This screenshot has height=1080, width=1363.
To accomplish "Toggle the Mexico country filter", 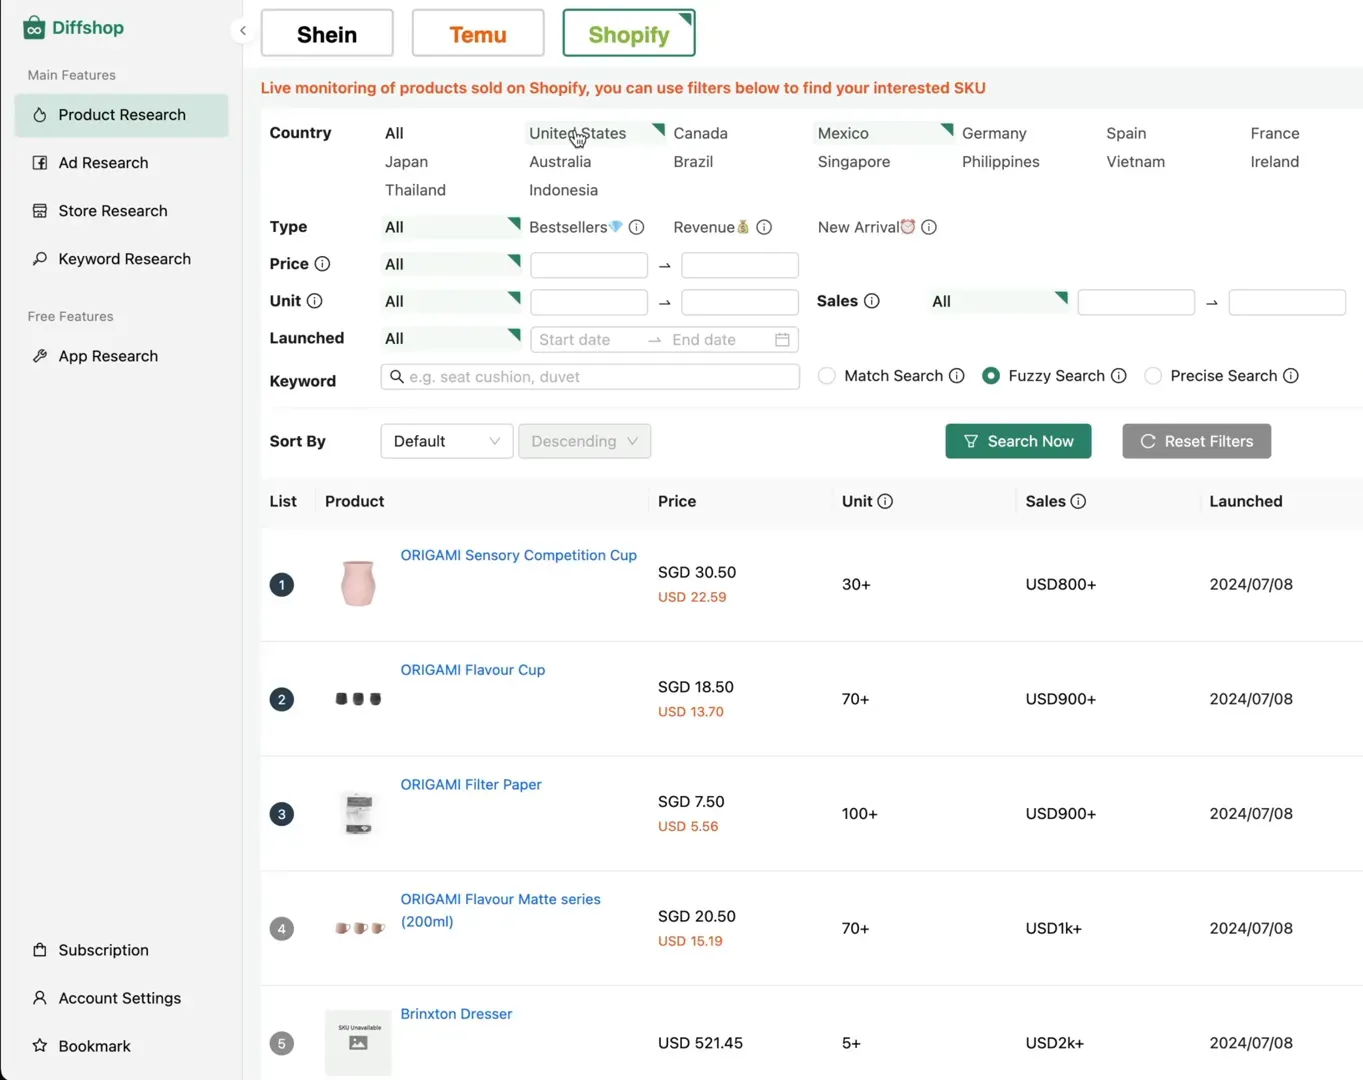I will (x=884, y=133).
